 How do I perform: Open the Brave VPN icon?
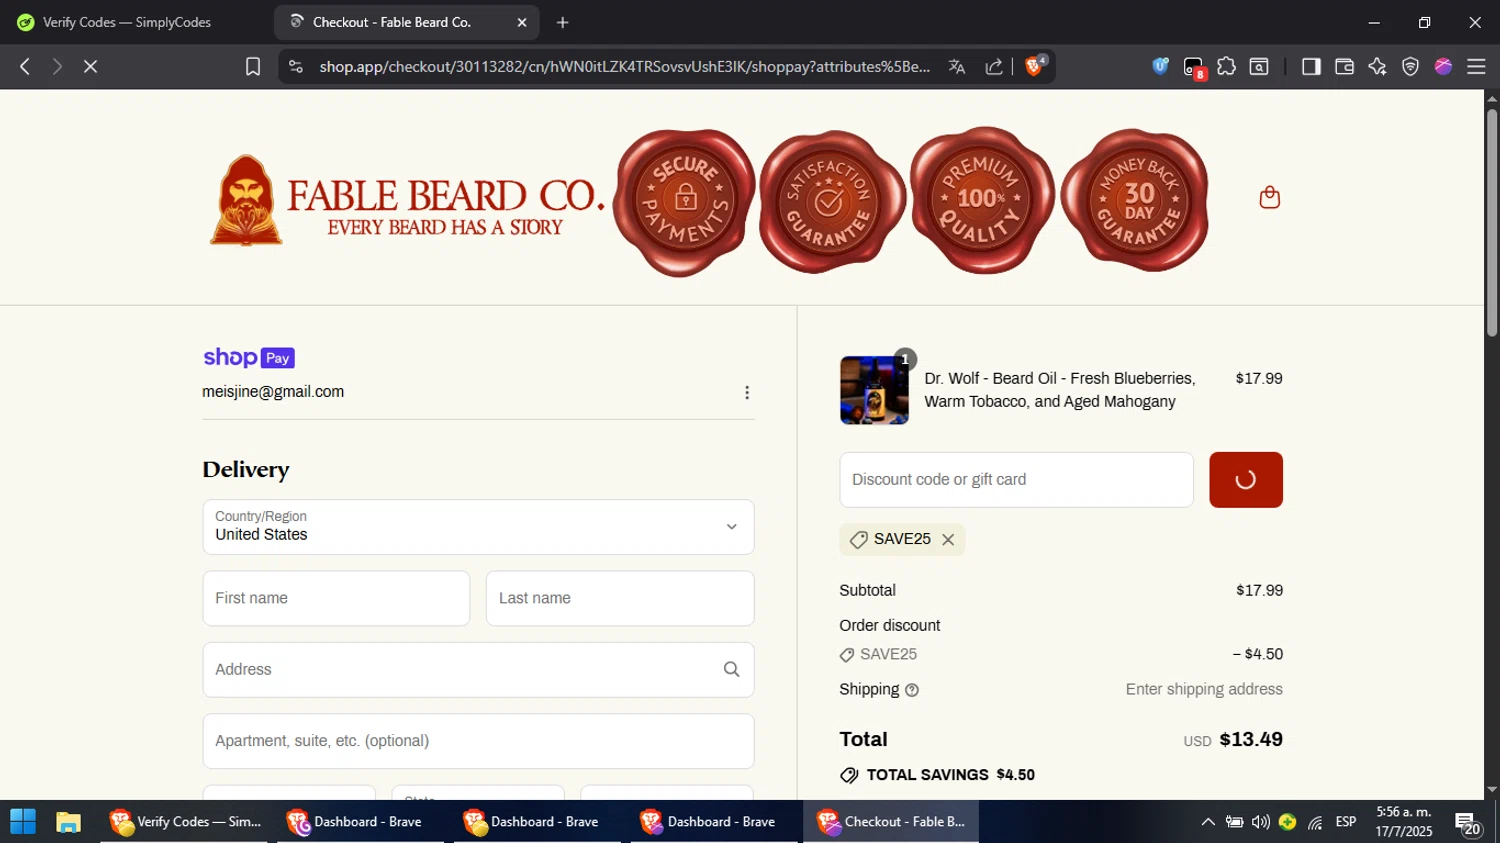(1410, 66)
